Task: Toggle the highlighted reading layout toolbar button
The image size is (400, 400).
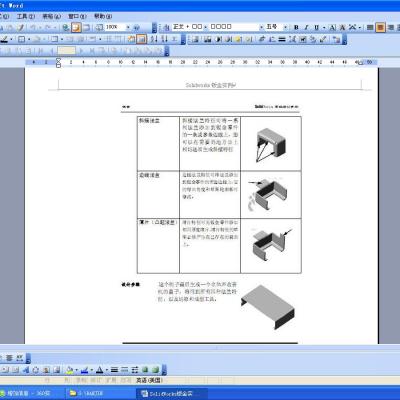Action: 76,27
